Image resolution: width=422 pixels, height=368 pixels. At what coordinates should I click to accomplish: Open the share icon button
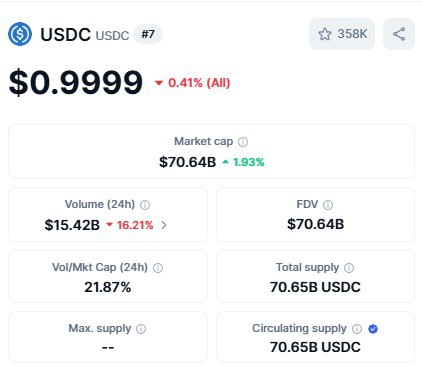pyautogui.click(x=399, y=34)
